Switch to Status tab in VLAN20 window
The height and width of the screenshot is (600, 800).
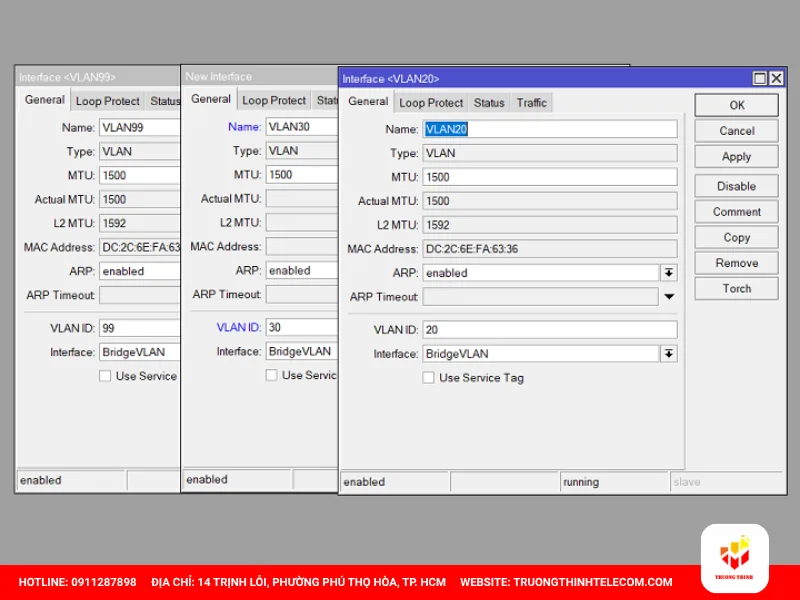tap(489, 103)
